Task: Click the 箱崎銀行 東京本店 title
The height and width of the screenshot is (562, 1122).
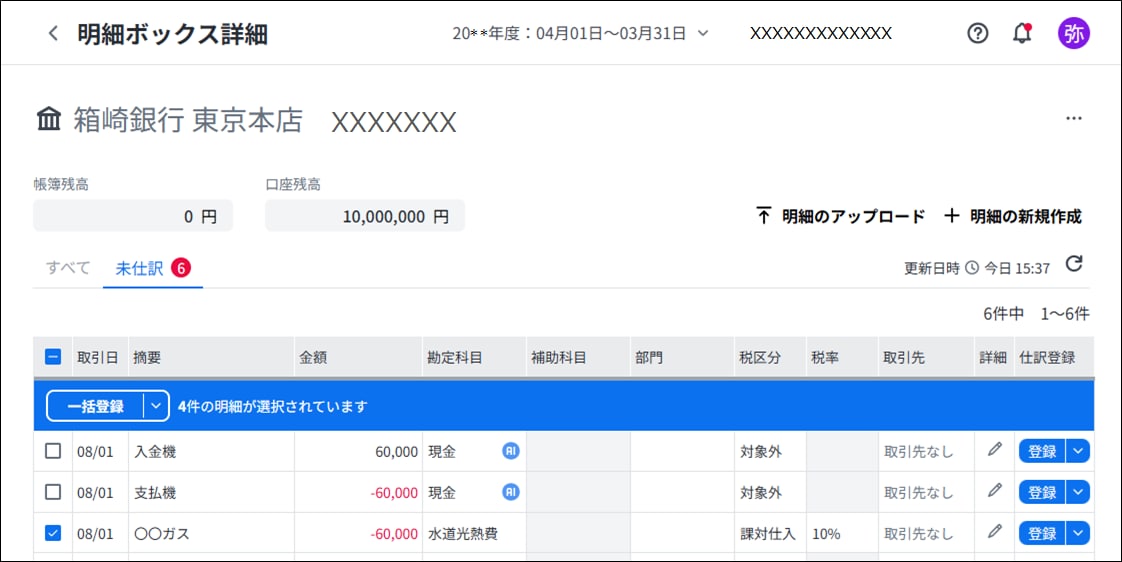Action: tap(188, 120)
